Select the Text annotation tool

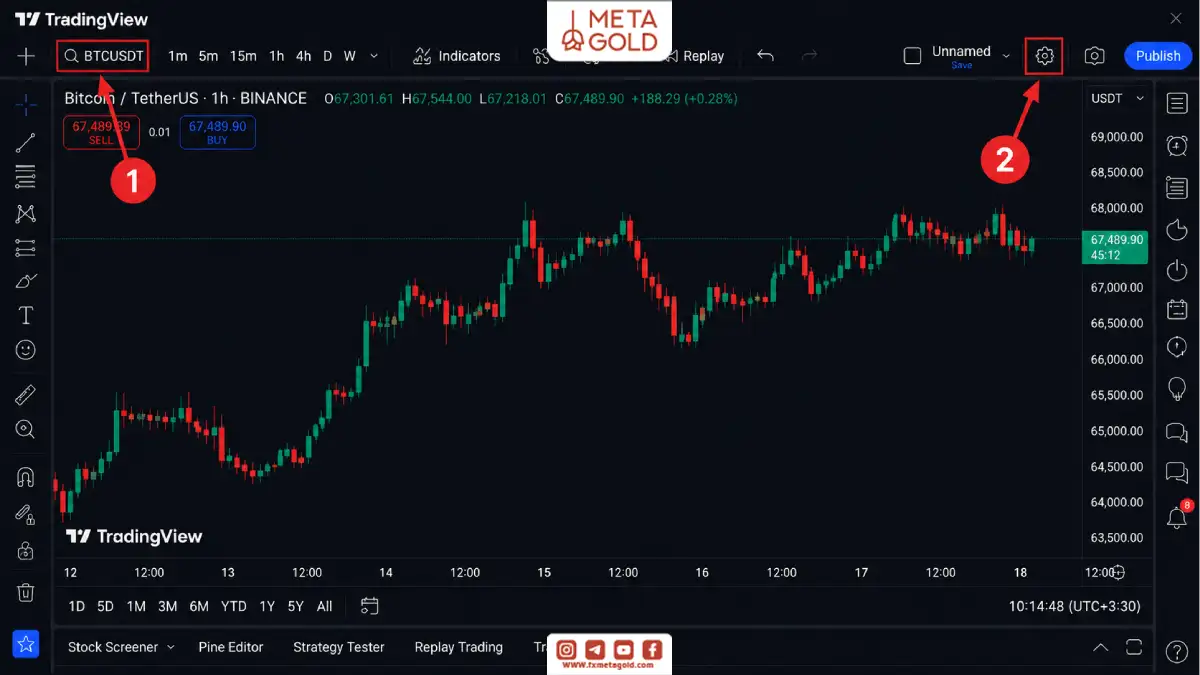[26, 316]
